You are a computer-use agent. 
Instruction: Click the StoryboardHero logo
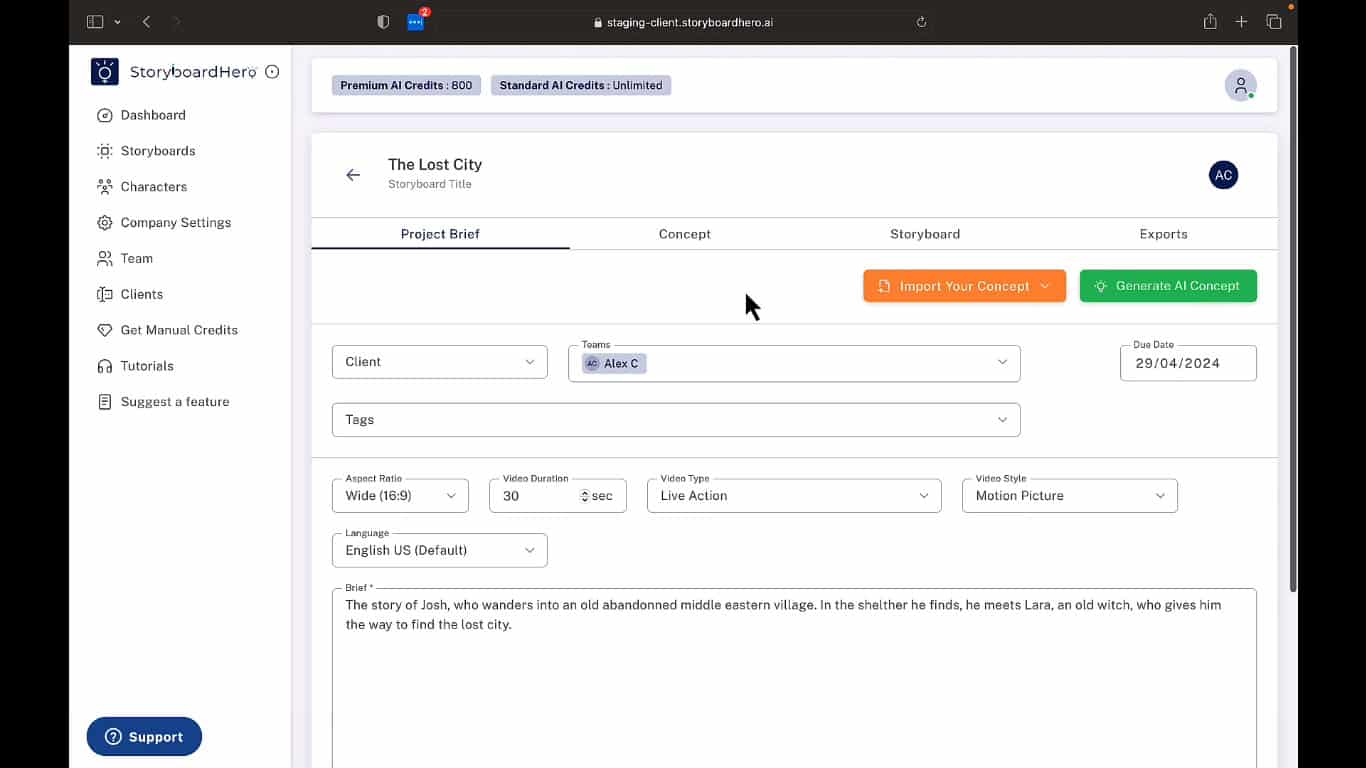coord(174,72)
